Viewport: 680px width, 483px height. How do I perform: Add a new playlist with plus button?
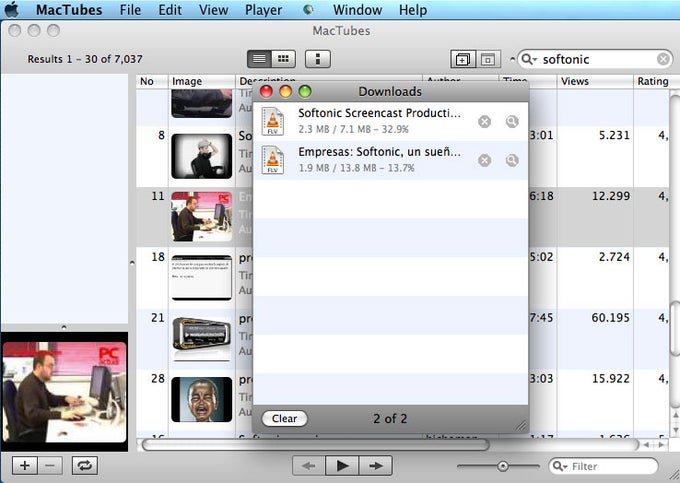click(25, 466)
